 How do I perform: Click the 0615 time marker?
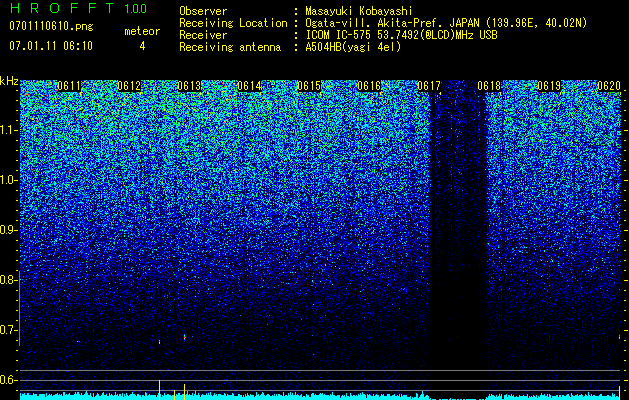309,86
